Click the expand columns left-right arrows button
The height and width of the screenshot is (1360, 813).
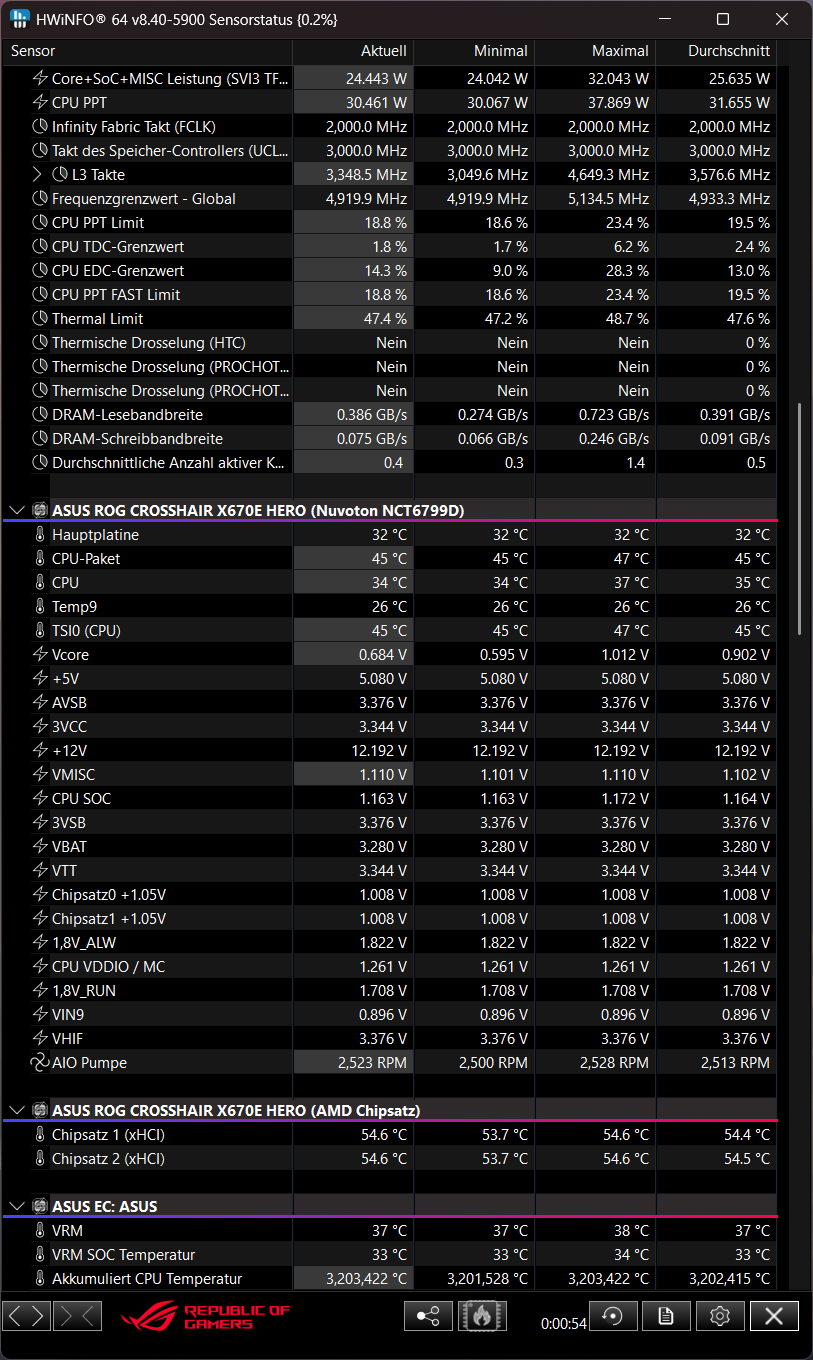pos(26,1316)
